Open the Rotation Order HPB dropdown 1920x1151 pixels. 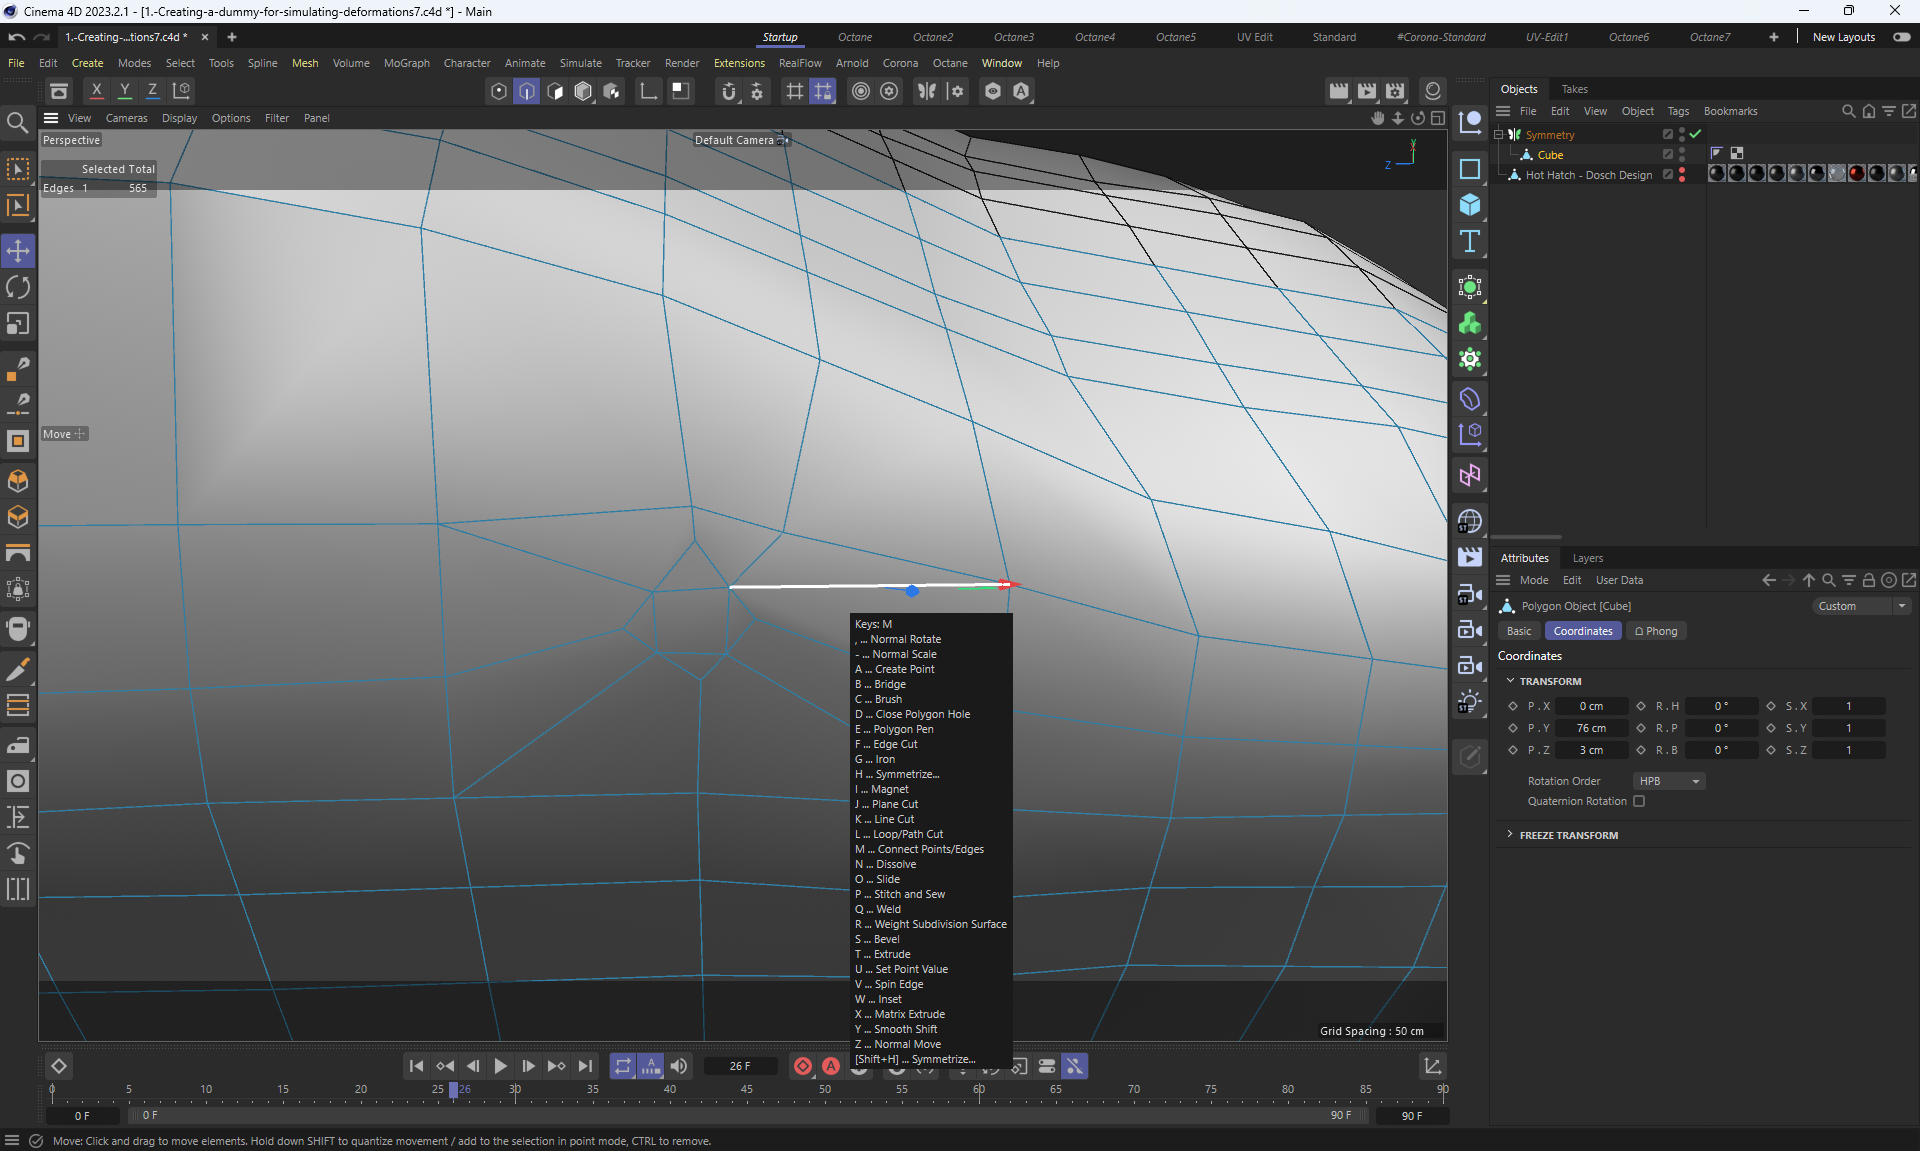coord(1668,781)
